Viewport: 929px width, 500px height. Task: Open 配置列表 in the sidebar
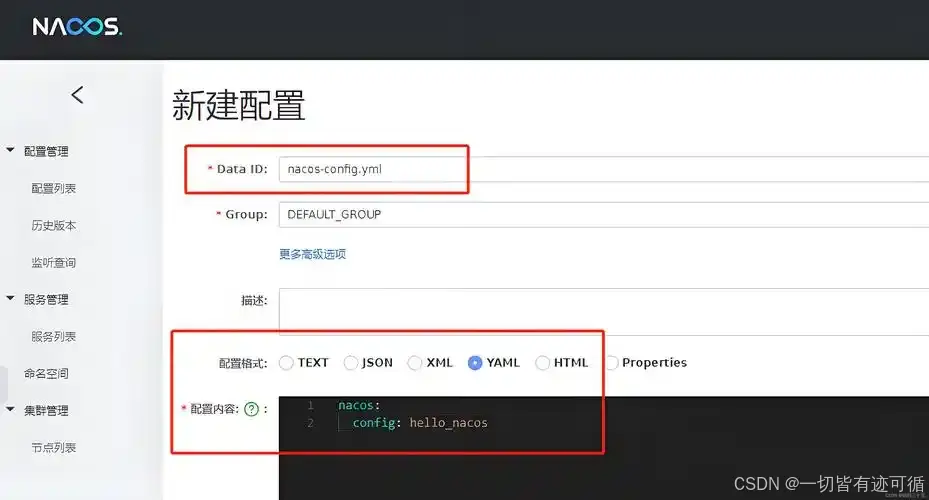pos(53,188)
